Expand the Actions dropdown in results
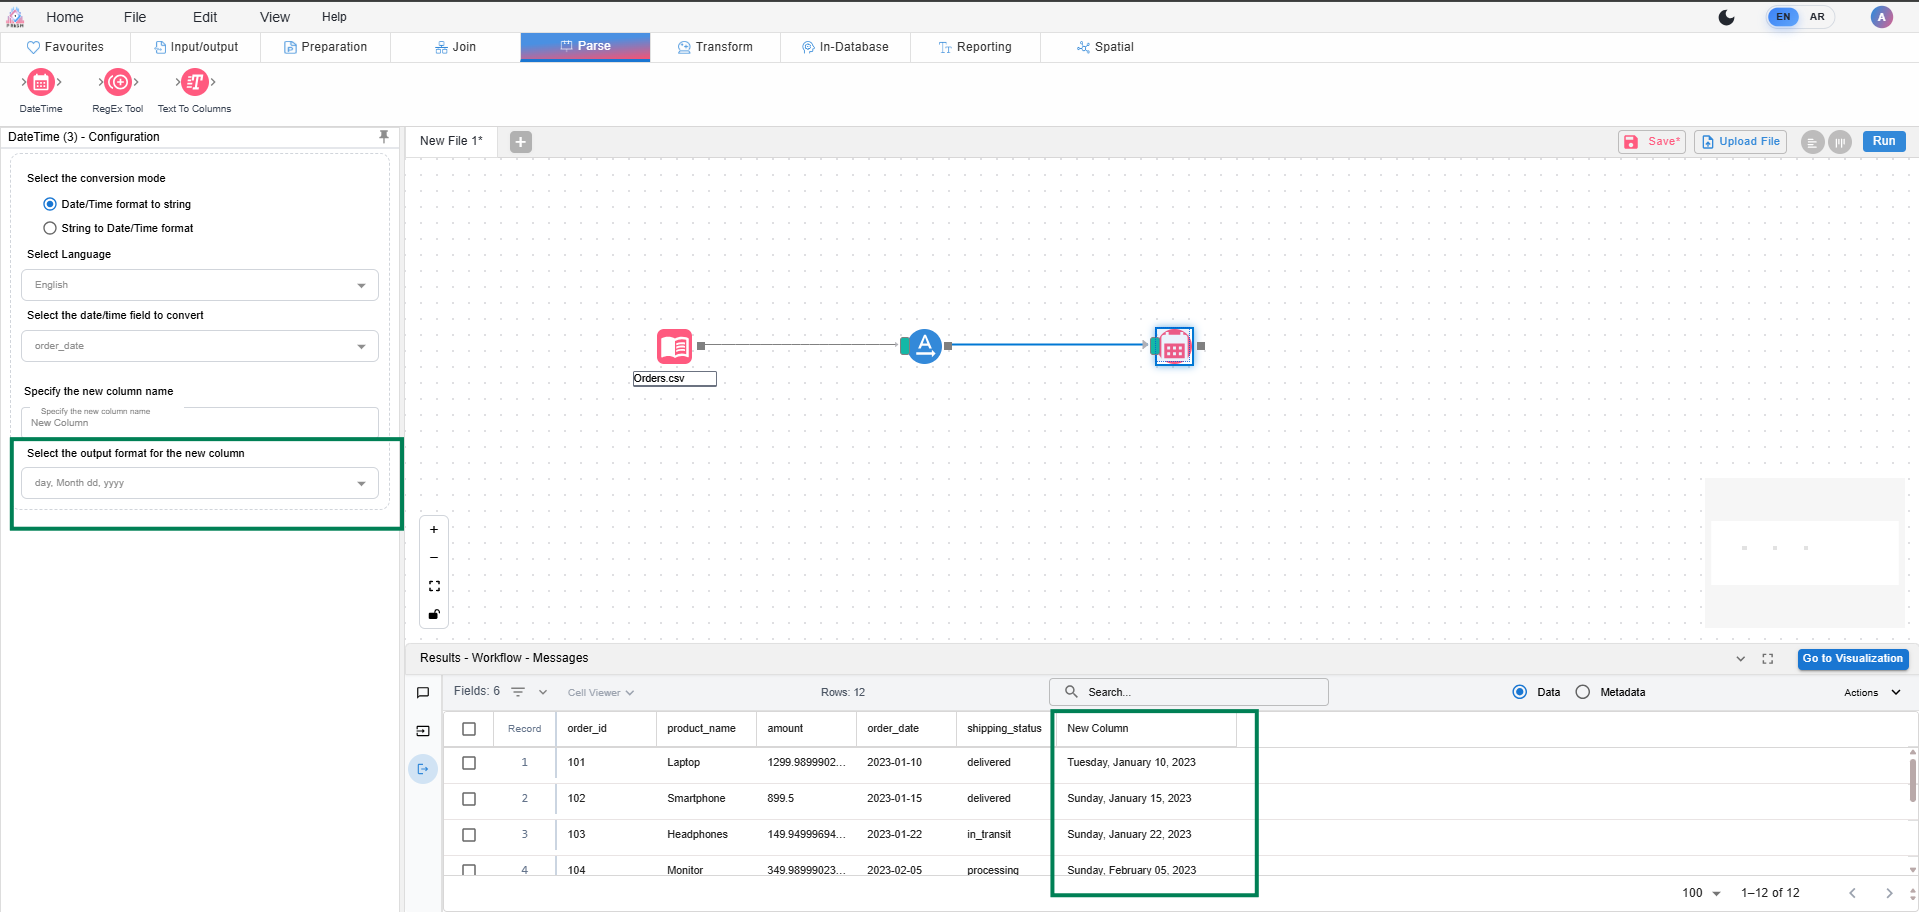1919x912 pixels. pyautogui.click(x=1871, y=692)
